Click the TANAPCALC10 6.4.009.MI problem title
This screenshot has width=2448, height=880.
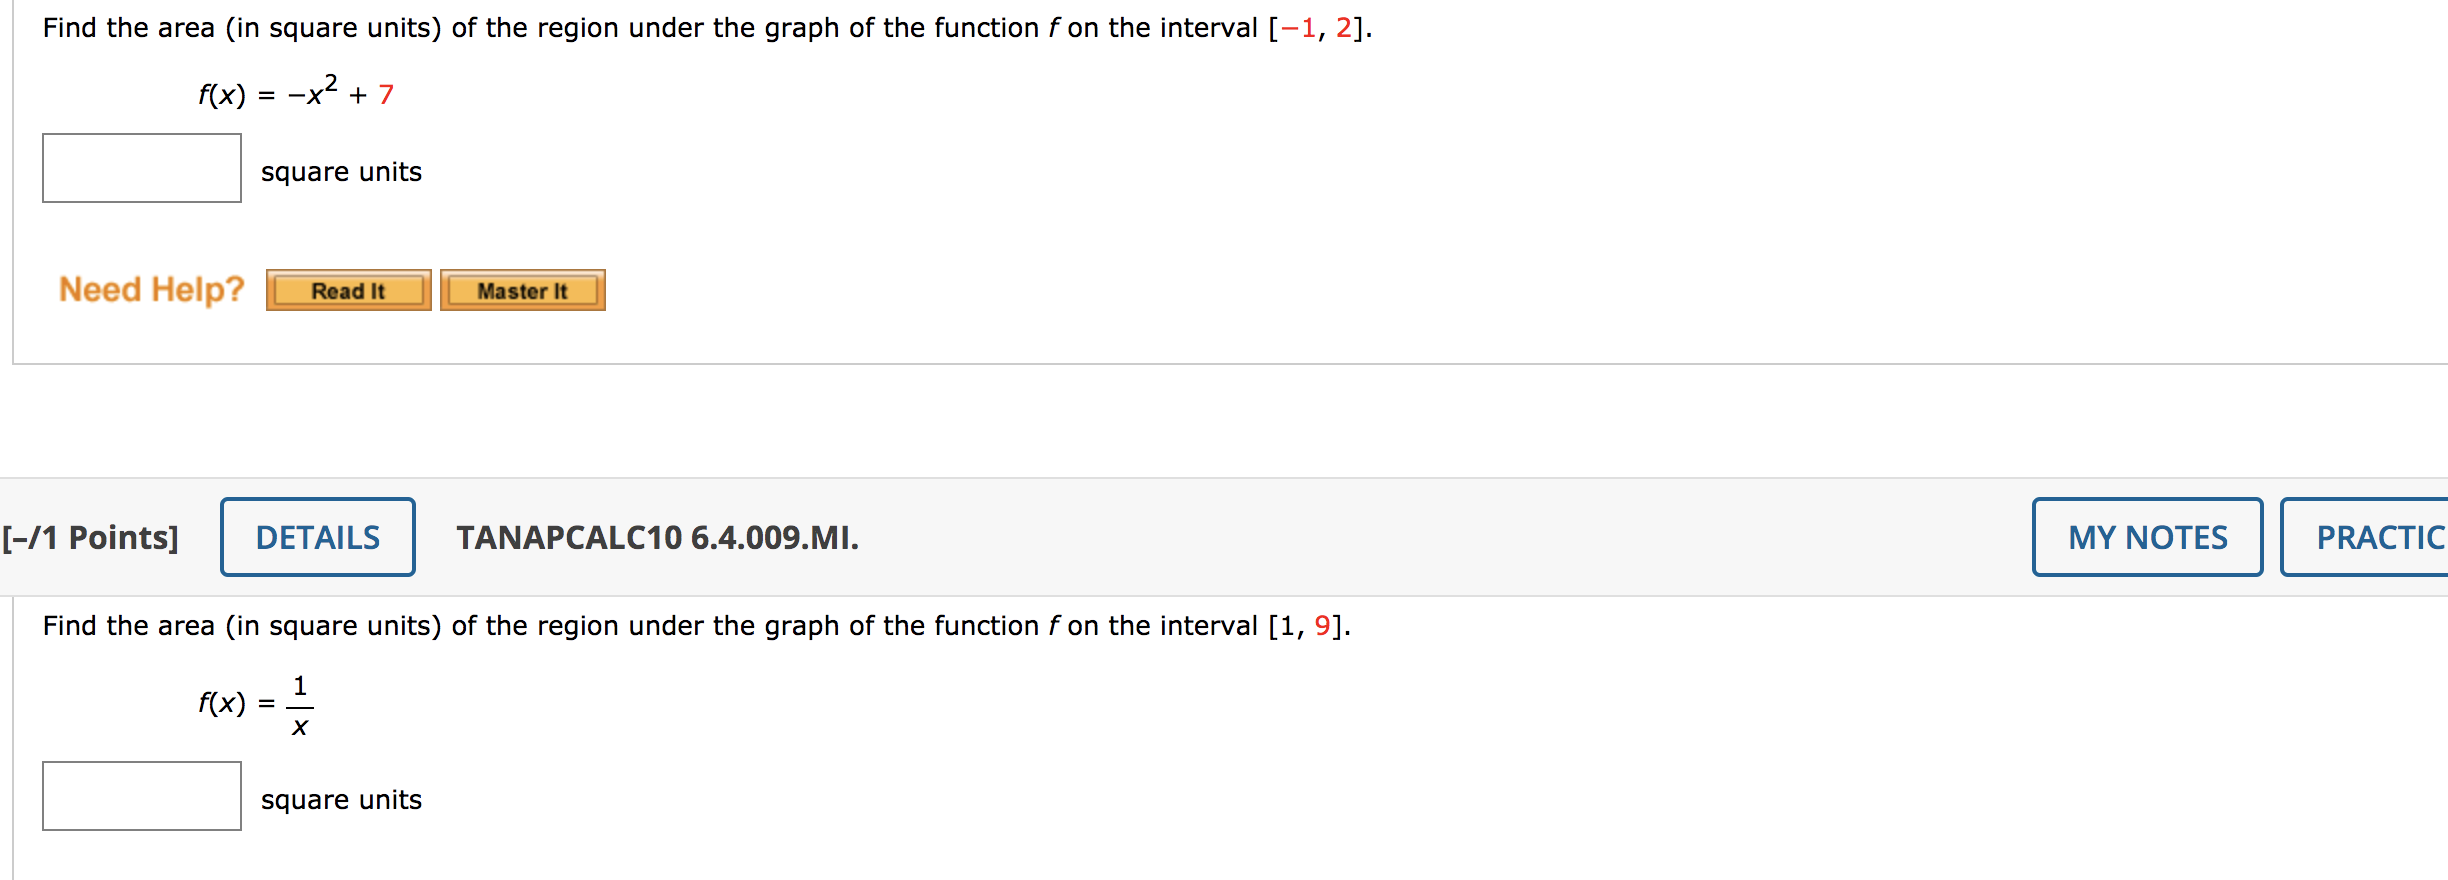(x=656, y=537)
